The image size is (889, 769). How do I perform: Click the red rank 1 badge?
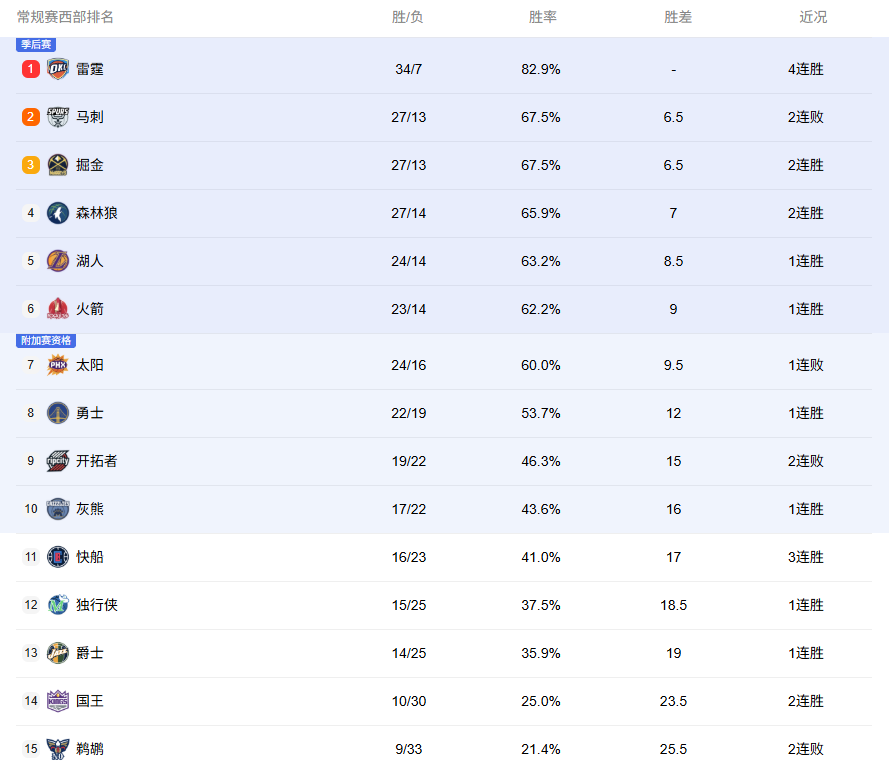click(x=31, y=69)
